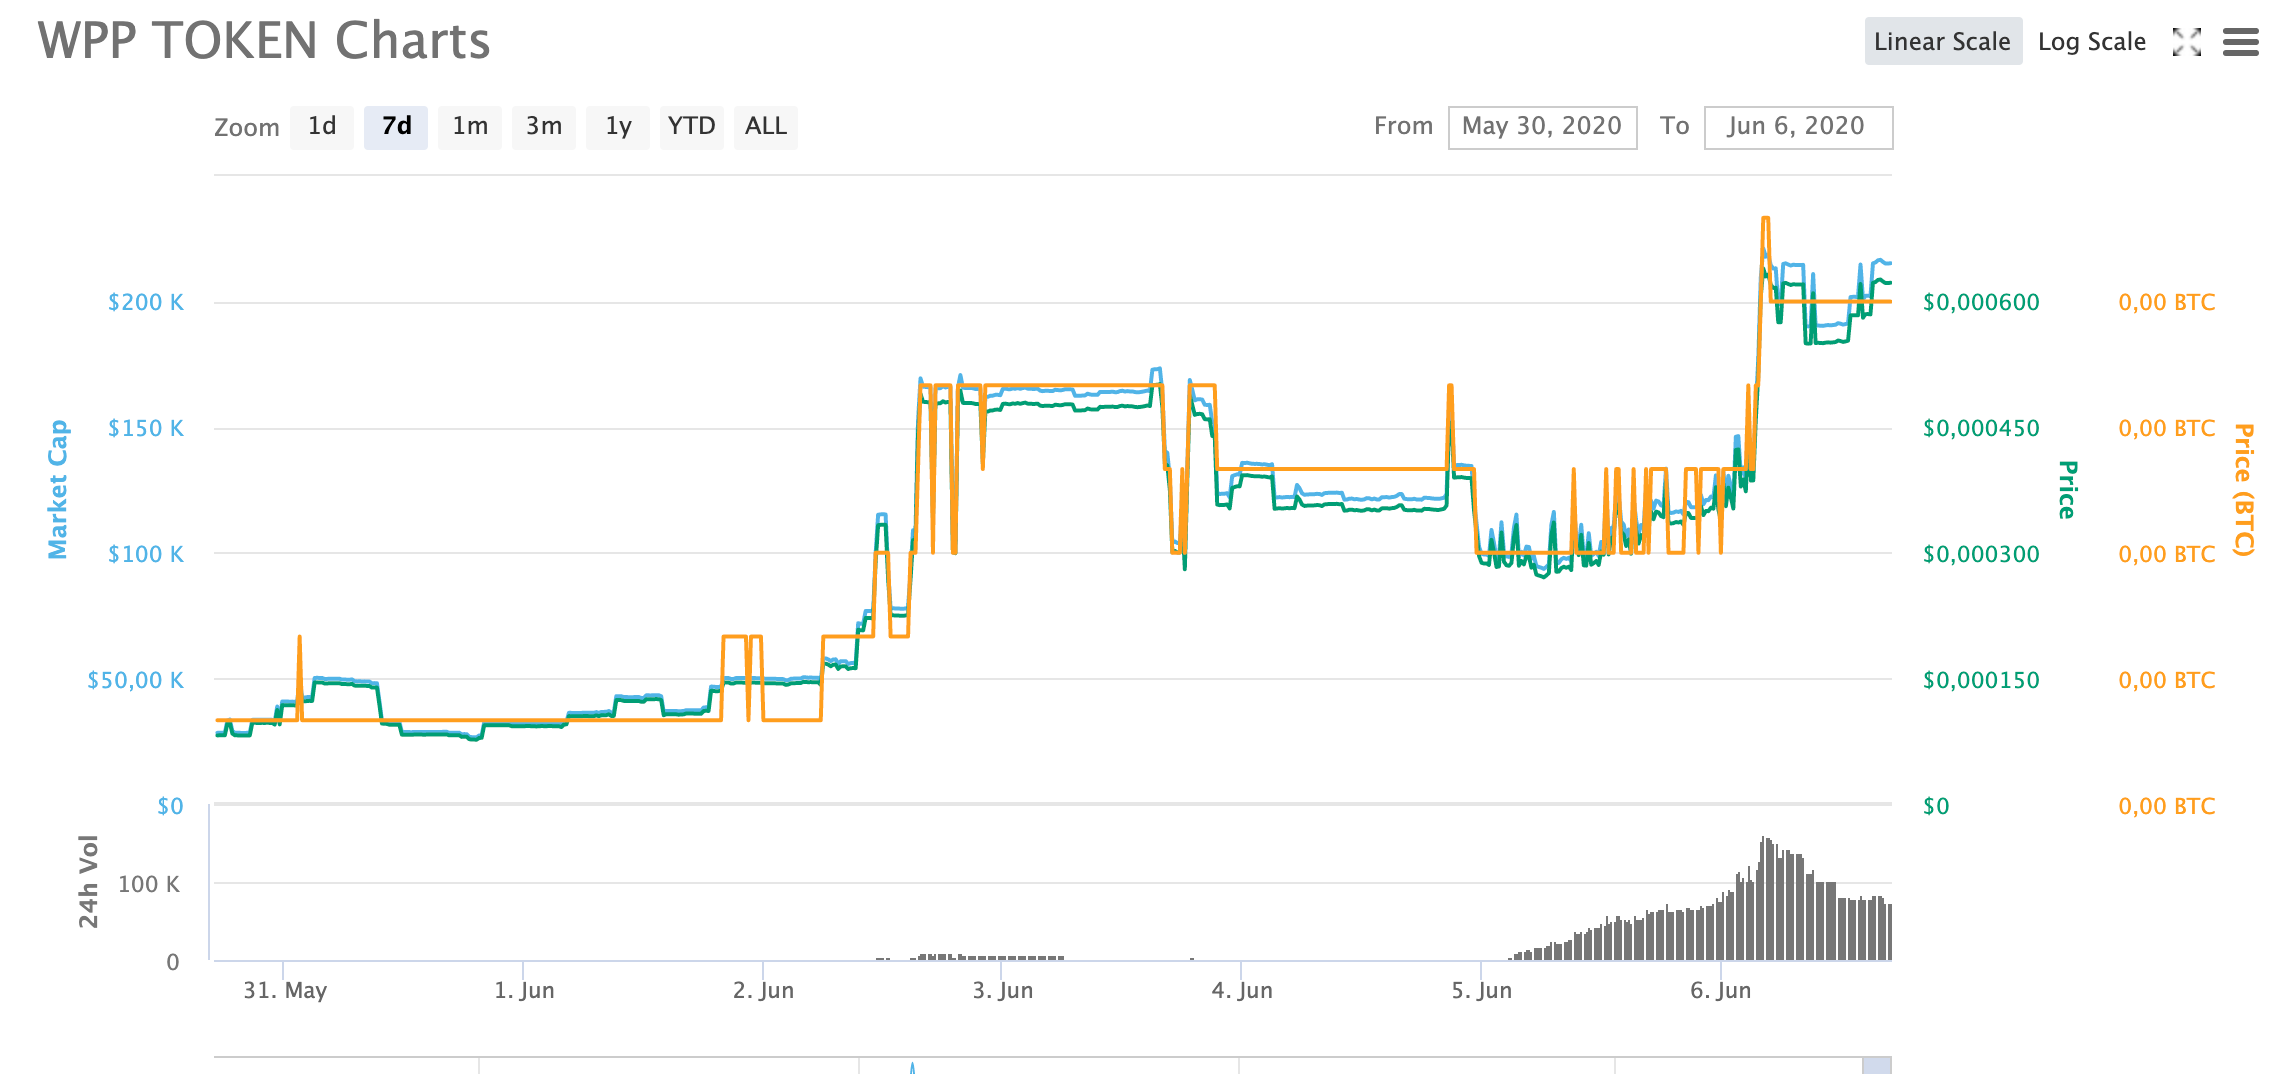This screenshot has width=2288, height=1074.
Task: Set zoom range to 3m
Action: point(544,127)
